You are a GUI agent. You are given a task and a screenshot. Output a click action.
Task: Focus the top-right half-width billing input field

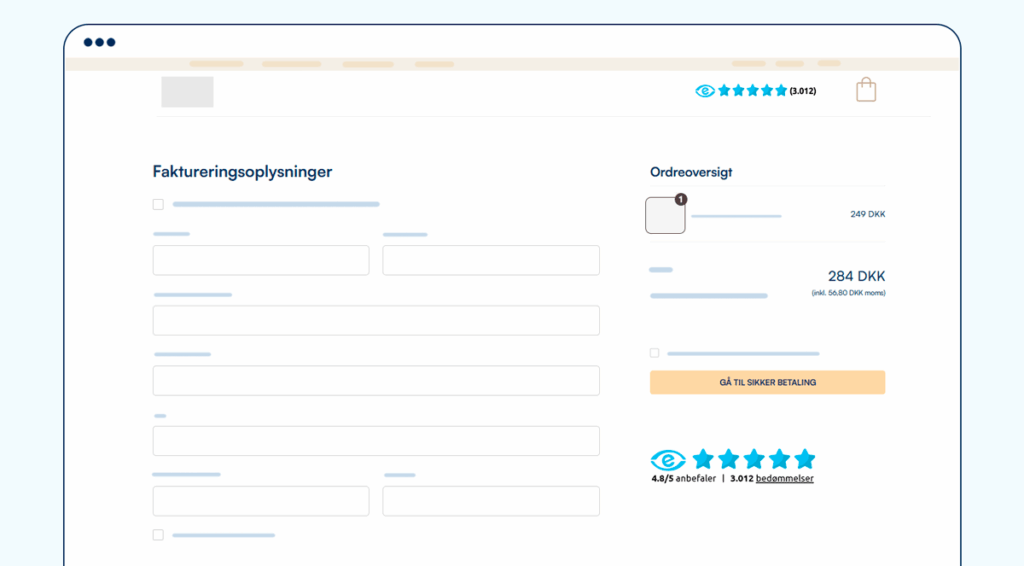[x=491, y=260]
